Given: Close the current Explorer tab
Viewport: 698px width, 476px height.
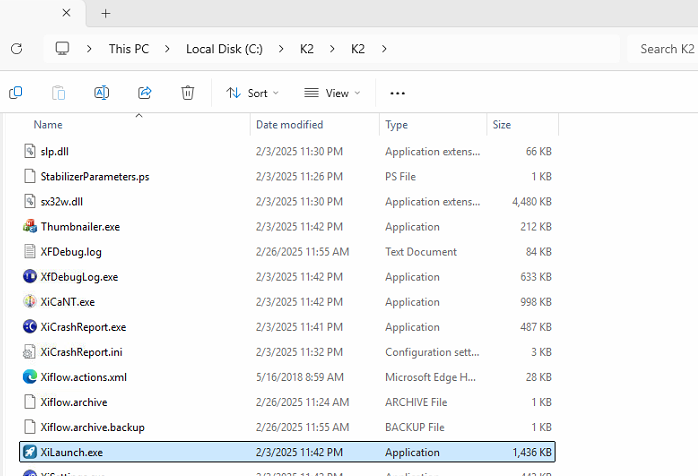Looking at the screenshot, I should [x=66, y=13].
